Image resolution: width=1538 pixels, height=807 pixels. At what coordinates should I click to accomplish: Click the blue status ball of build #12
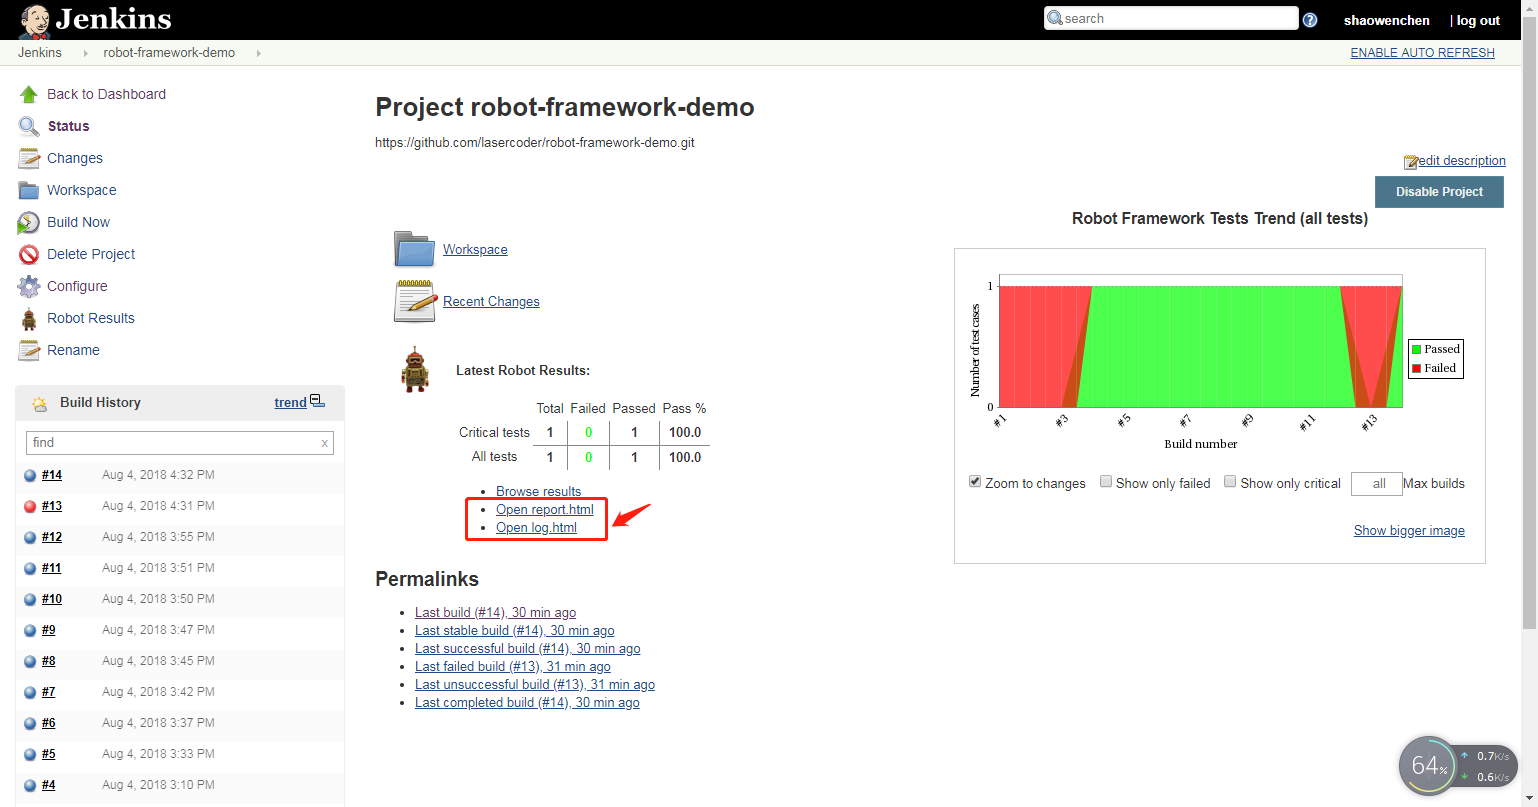pos(30,537)
